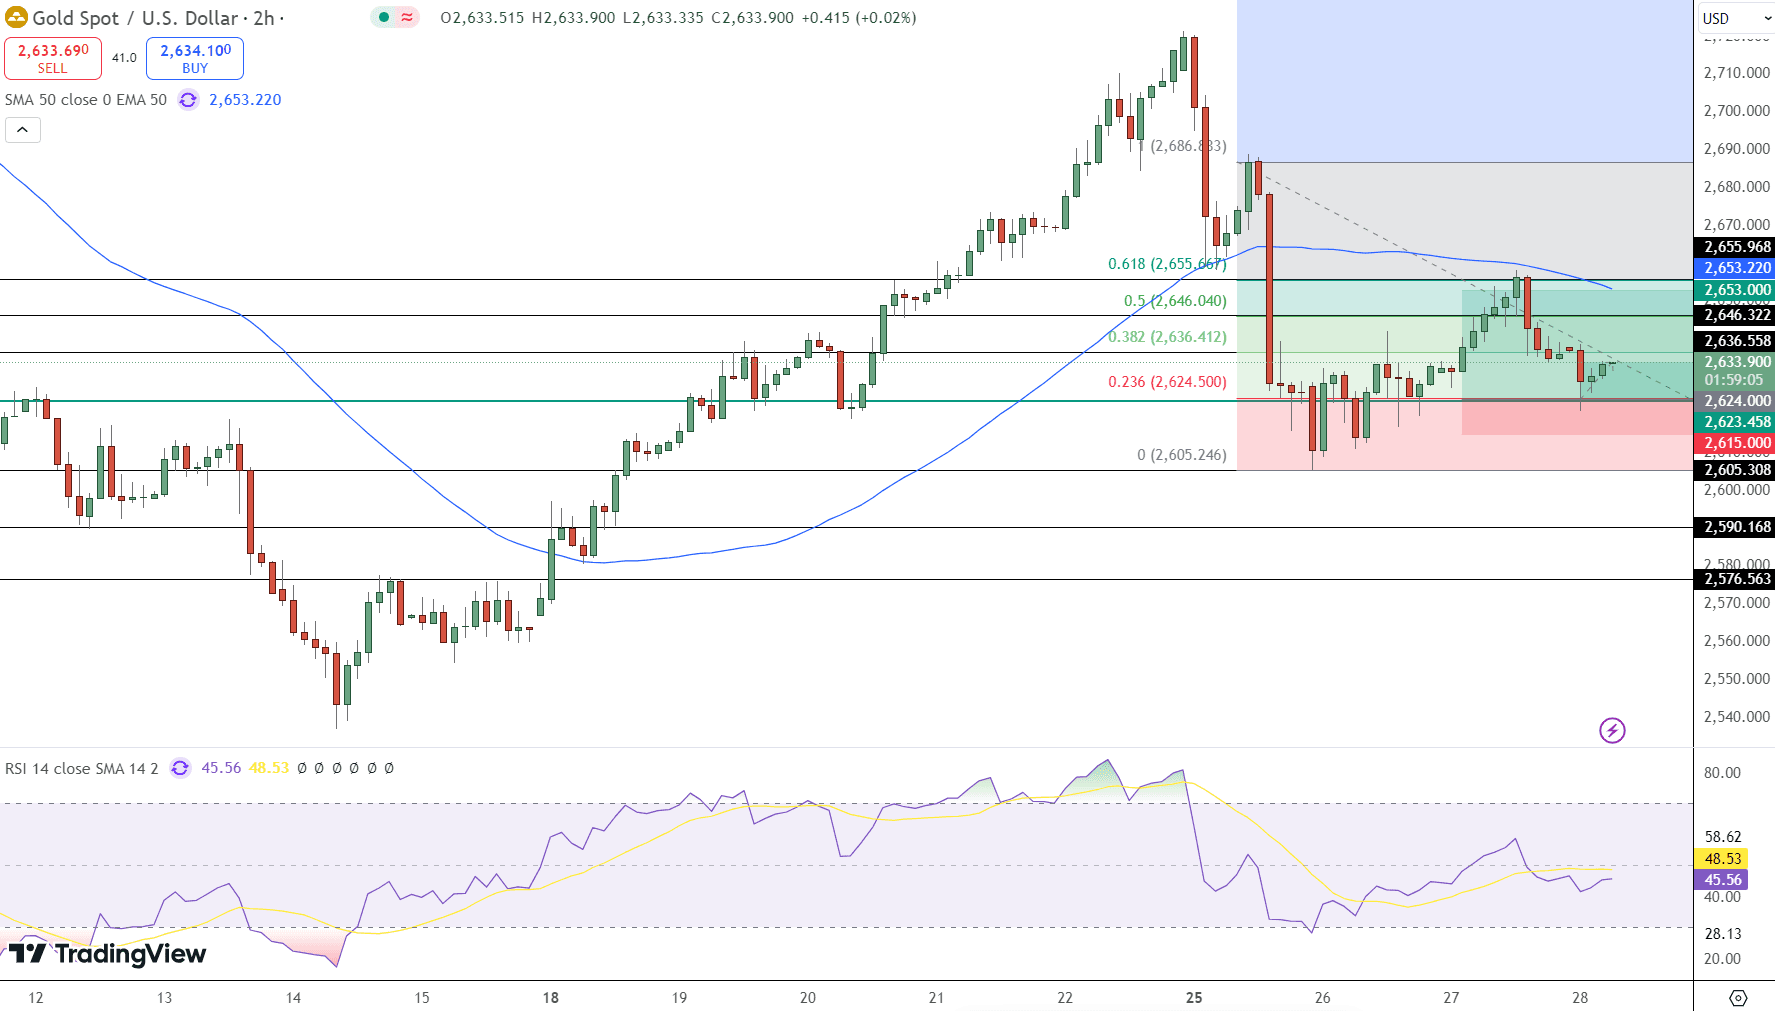This screenshot has width=1775, height=1011.
Task: Select the RSI 14 close SMA 14 2 legend
Action: point(82,768)
